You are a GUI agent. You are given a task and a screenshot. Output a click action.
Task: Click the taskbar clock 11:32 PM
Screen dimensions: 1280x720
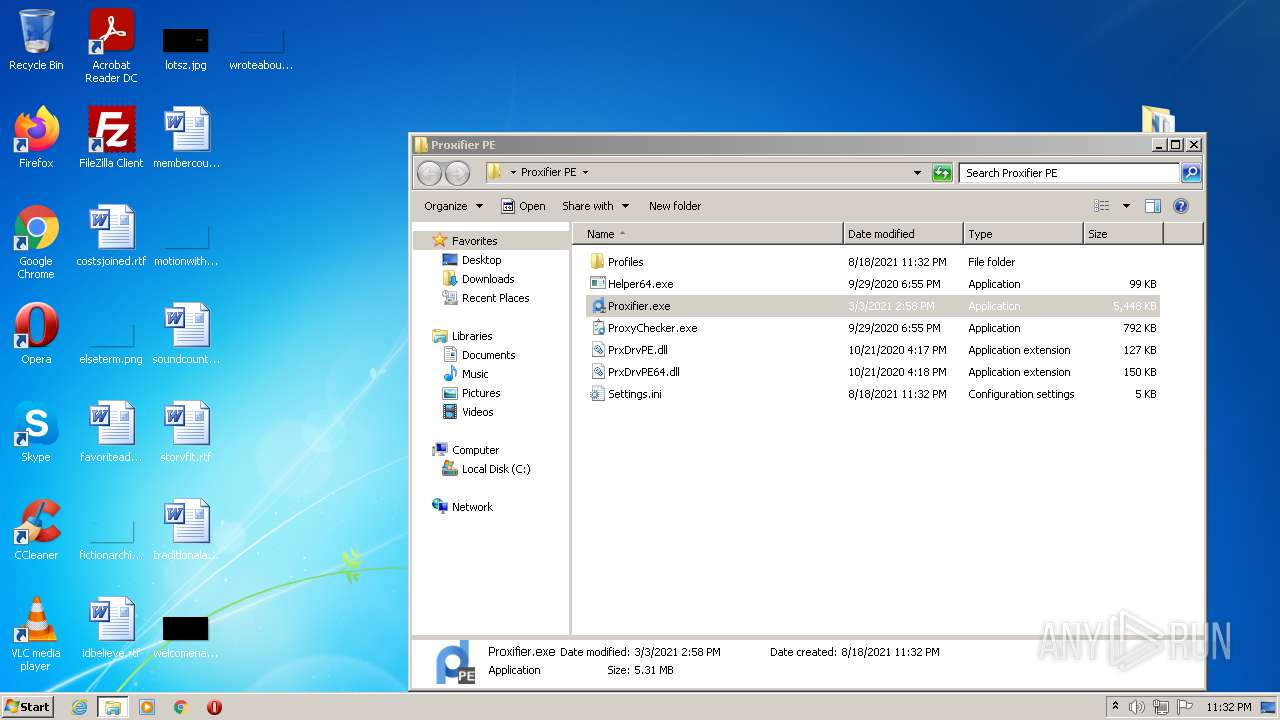pyautogui.click(x=1228, y=707)
